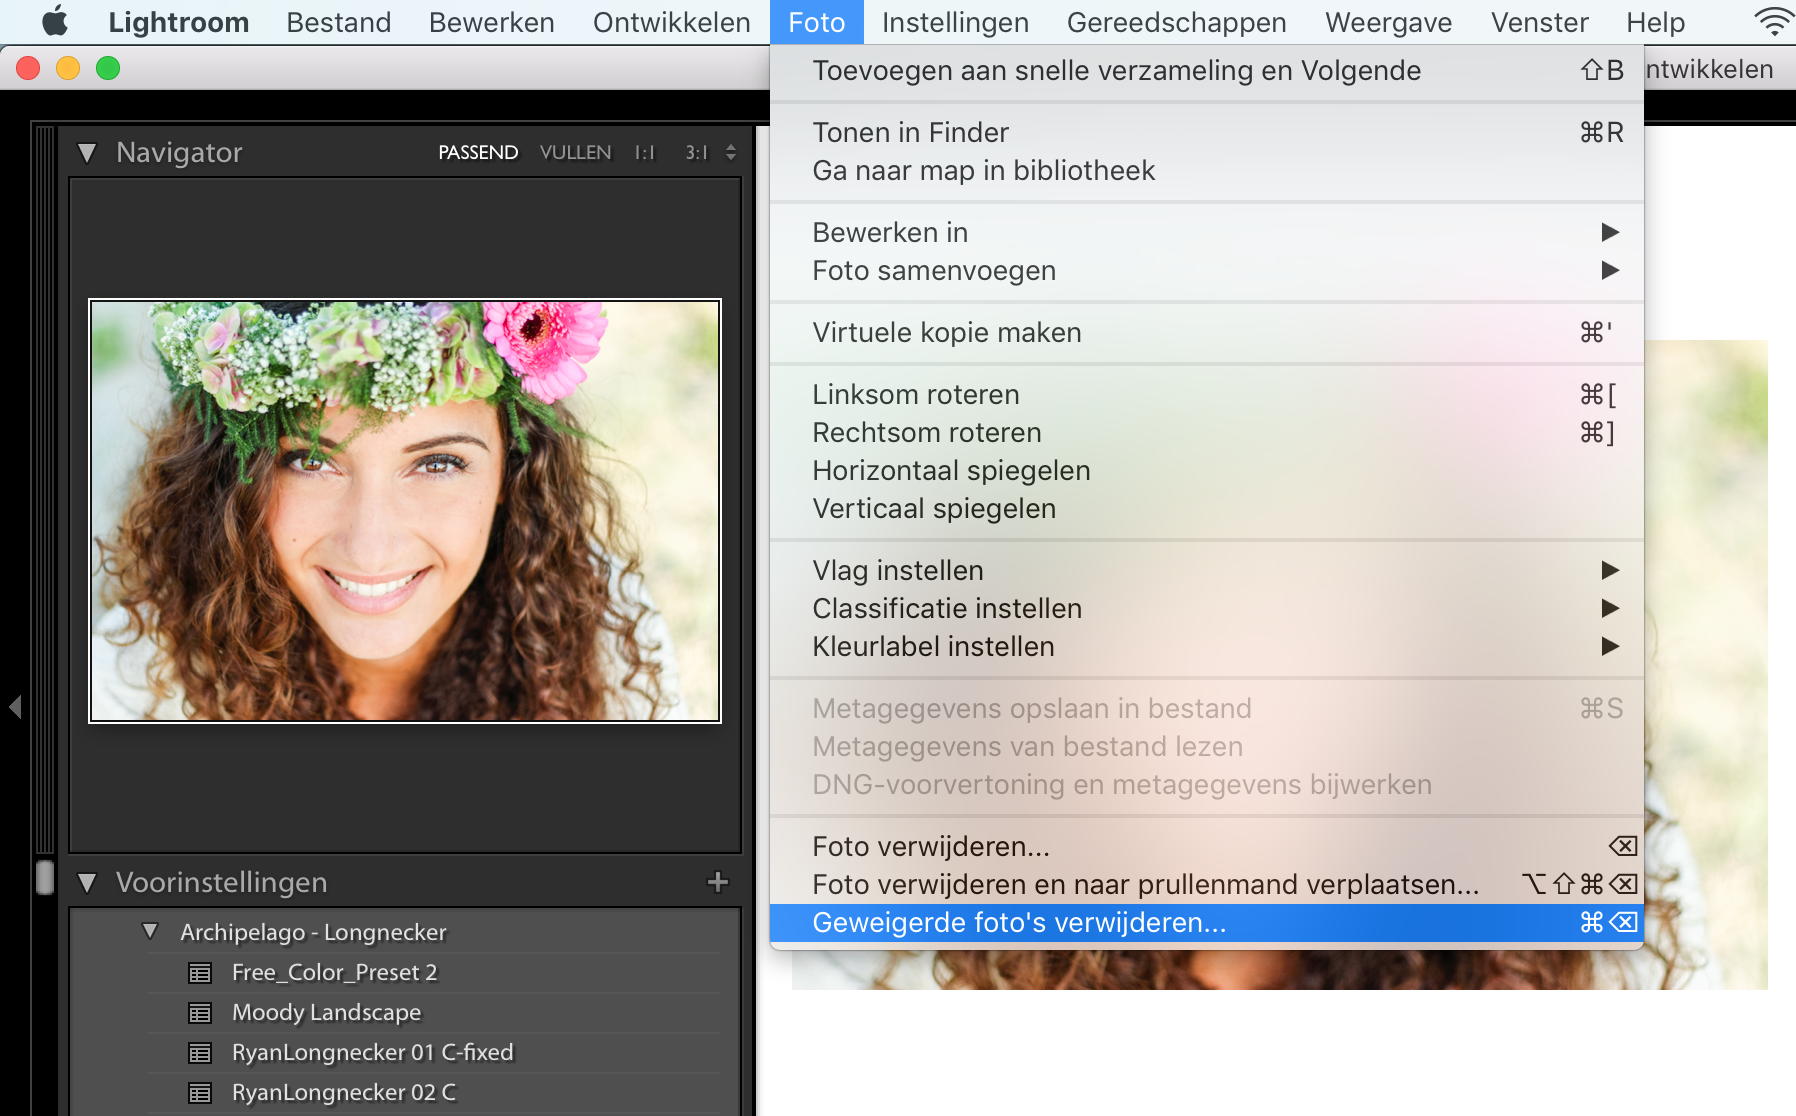The width and height of the screenshot is (1796, 1116).
Task: Close the open Foto menu
Action: [x=816, y=22]
